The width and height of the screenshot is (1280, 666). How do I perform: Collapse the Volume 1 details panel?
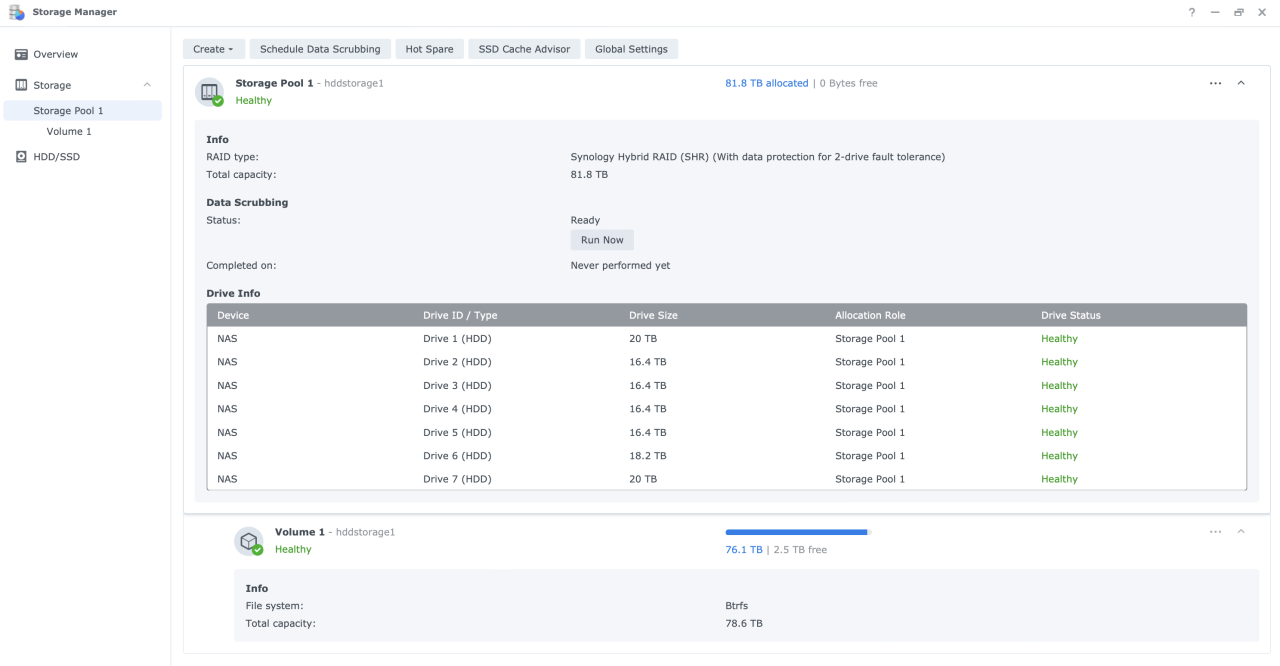1241,532
